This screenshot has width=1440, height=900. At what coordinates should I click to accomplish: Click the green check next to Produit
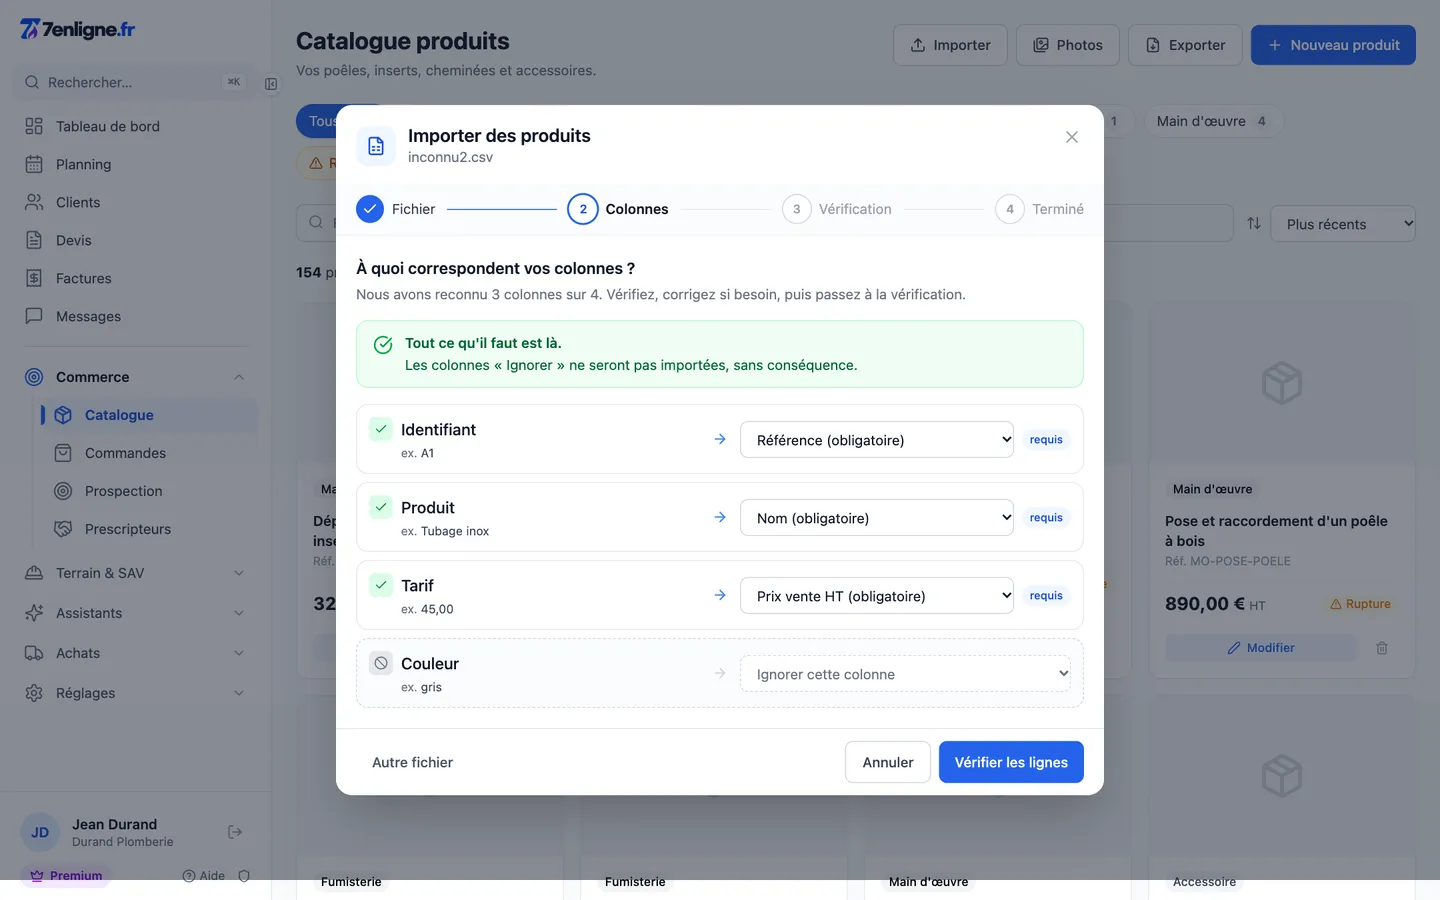(x=381, y=507)
